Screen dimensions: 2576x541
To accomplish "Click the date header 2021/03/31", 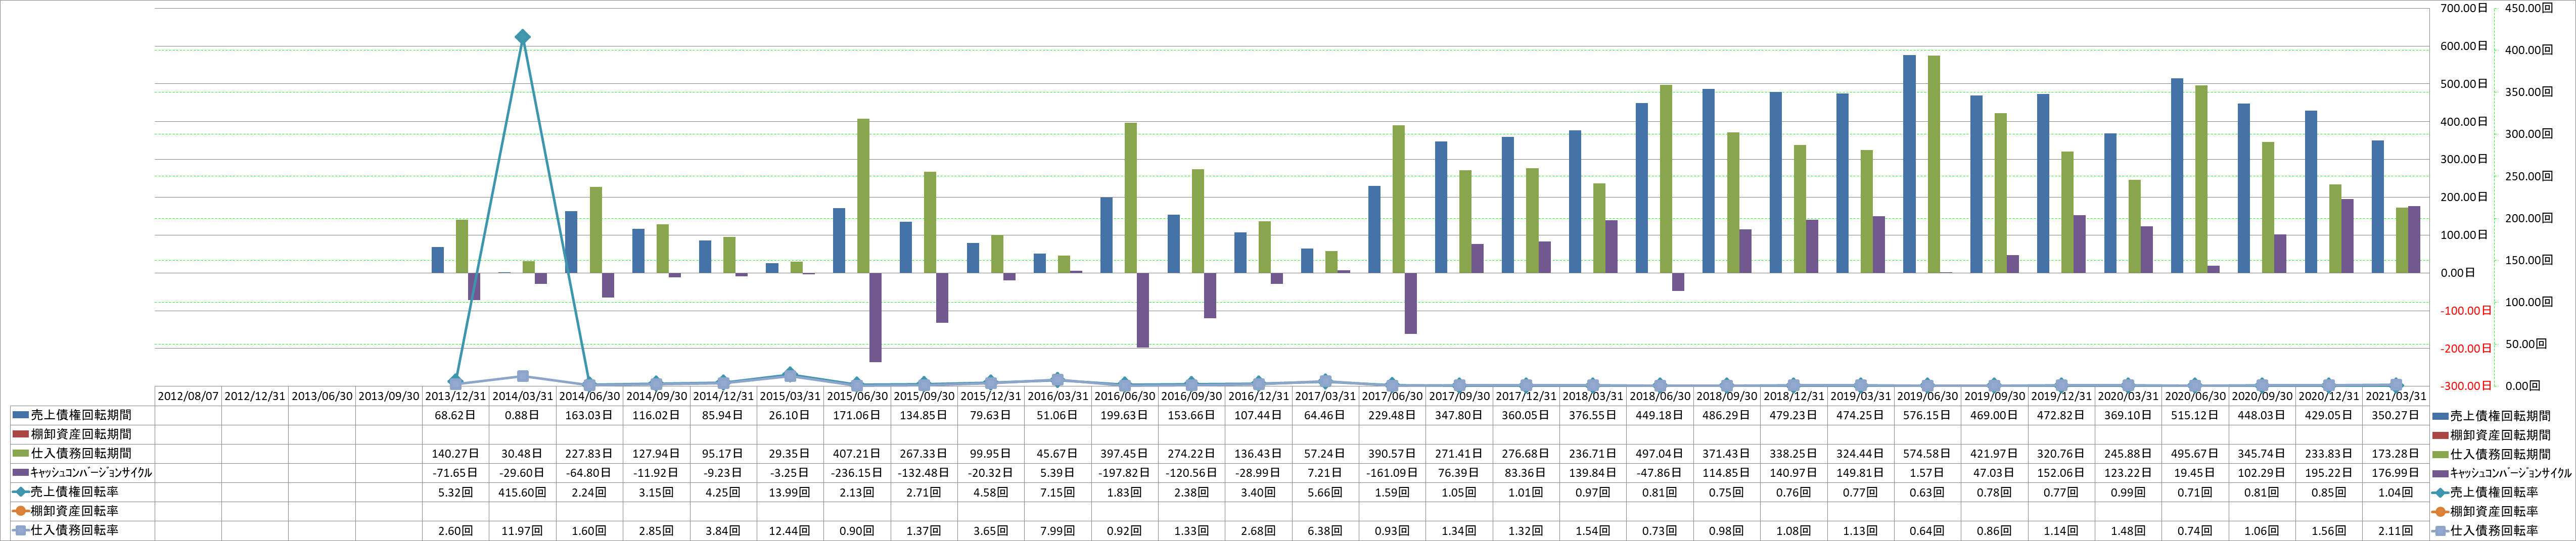I will 2395,396.
